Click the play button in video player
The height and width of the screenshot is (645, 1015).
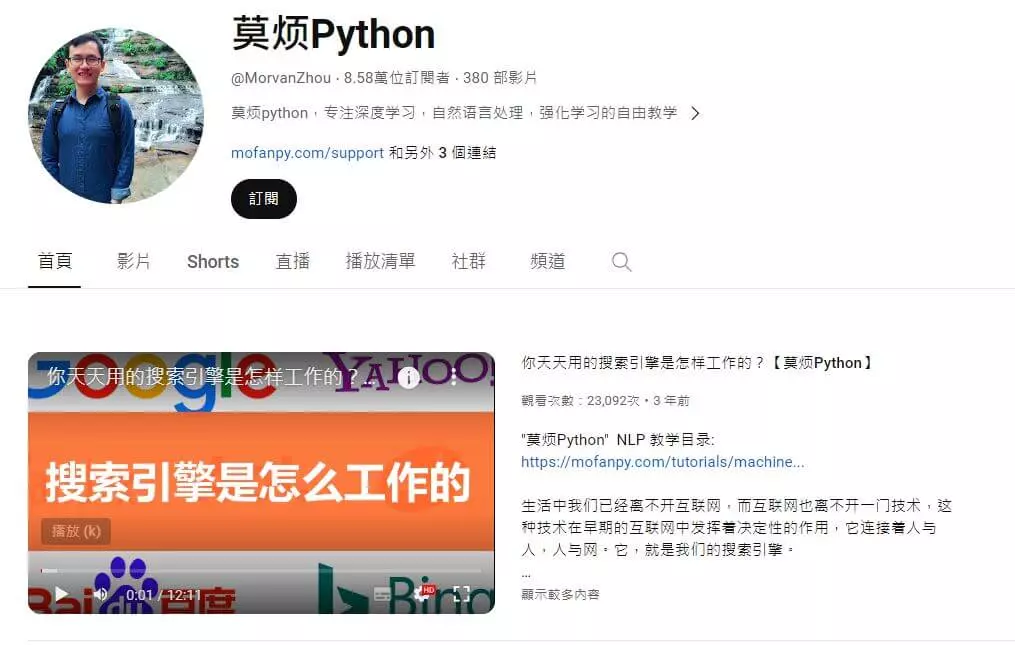coord(61,594)
